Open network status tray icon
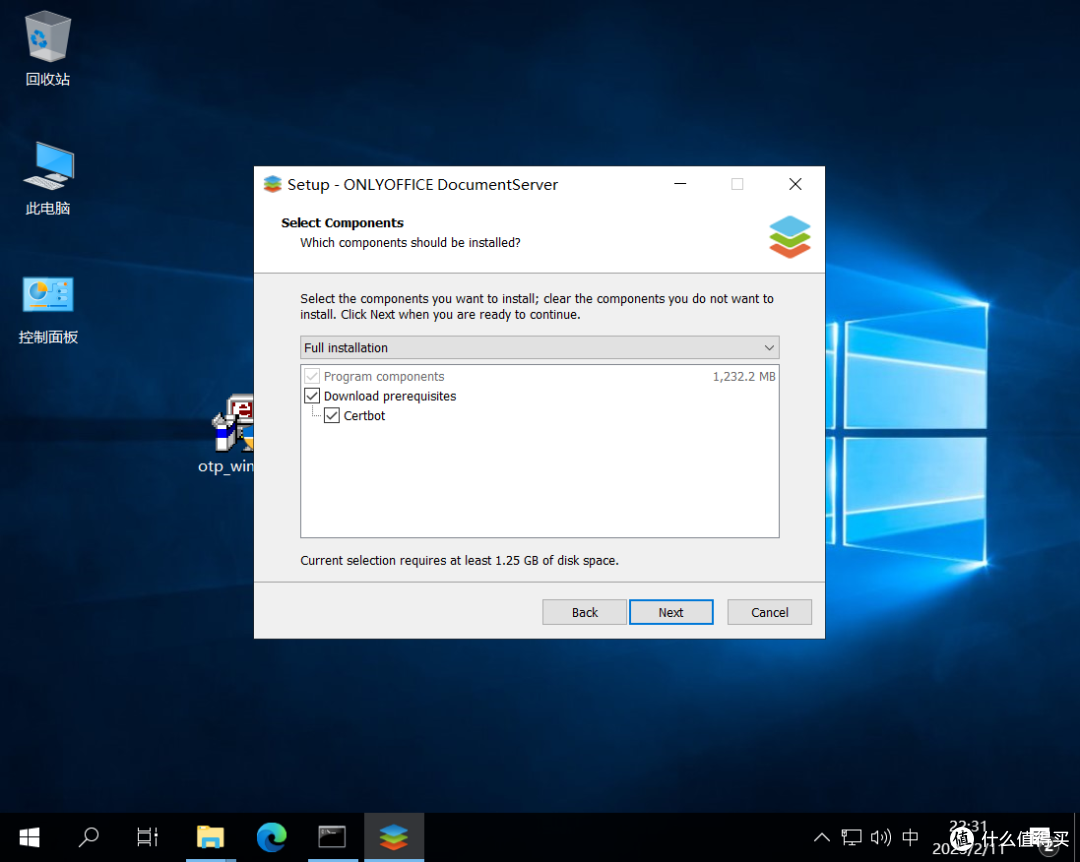The image size is (1080, 862). click(x=851, y=837)
